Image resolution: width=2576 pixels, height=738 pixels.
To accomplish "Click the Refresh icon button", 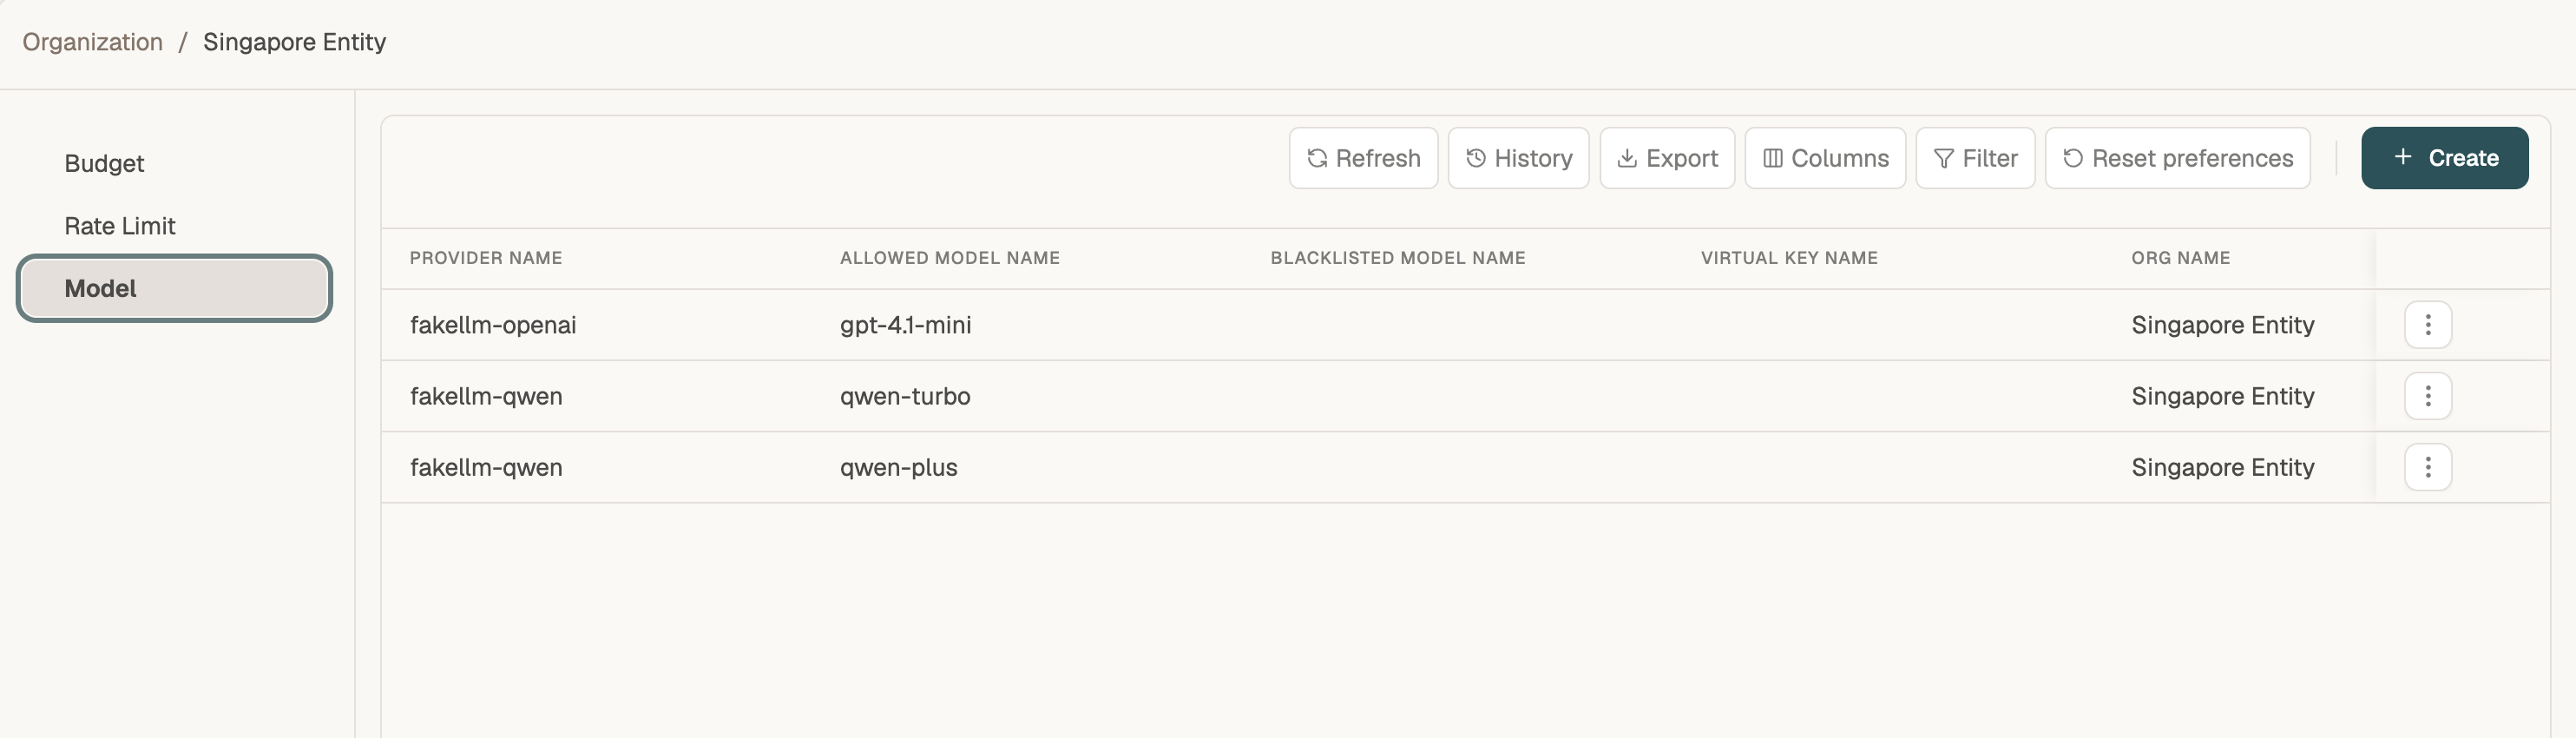I will click(1363, 158).
